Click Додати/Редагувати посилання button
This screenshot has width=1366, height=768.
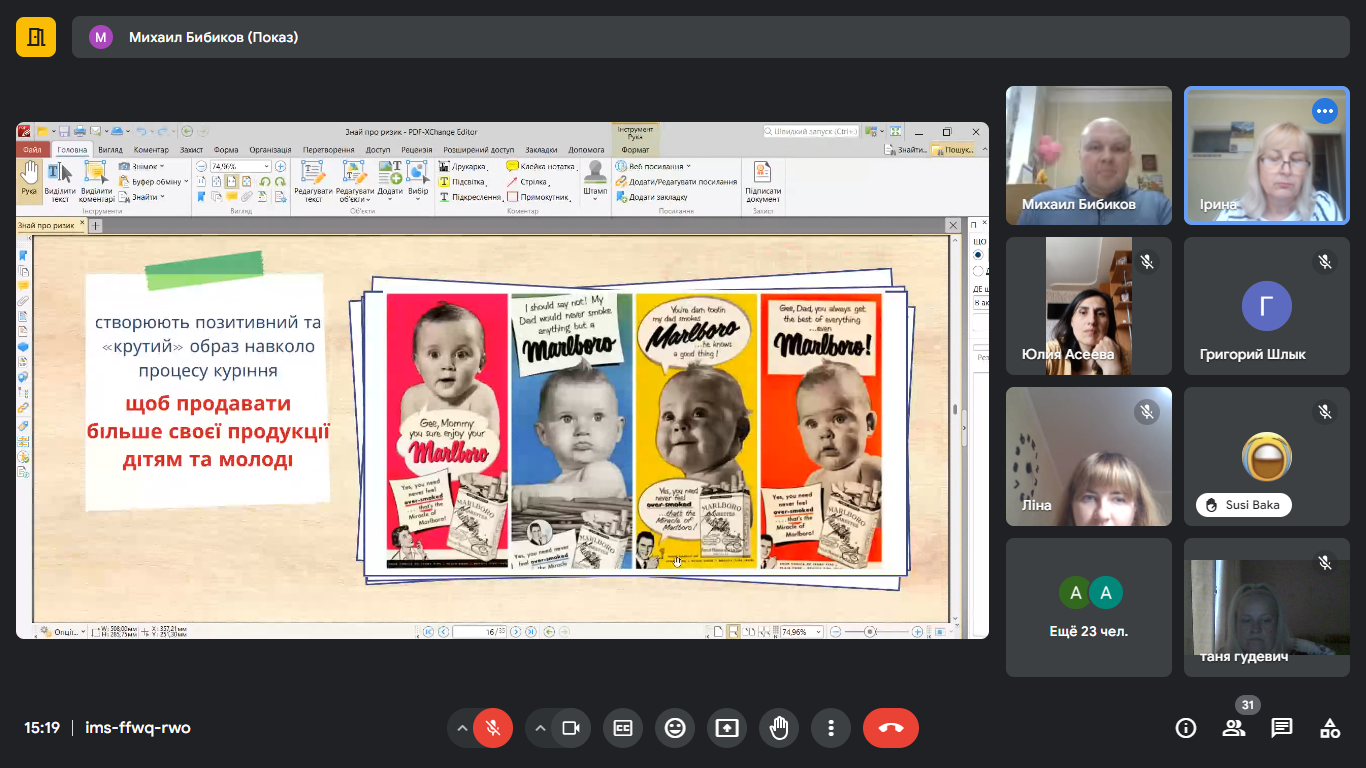coord(675,182)
